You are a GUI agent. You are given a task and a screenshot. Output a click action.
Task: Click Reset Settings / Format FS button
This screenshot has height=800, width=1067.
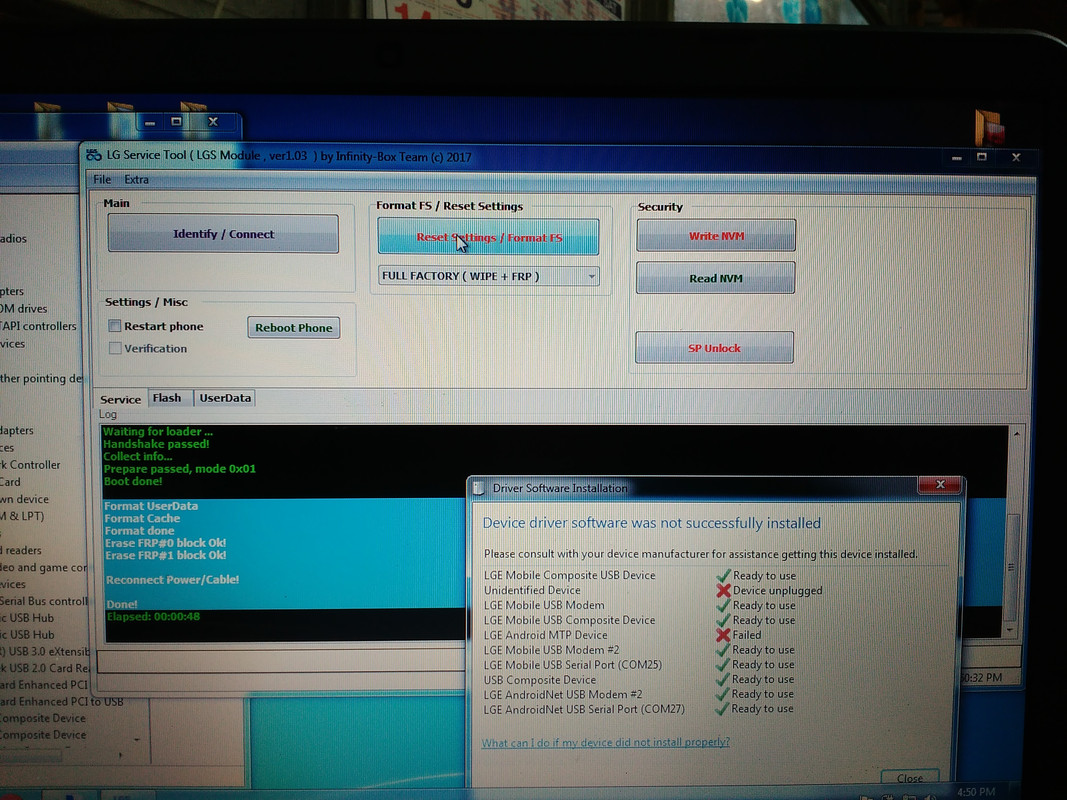click(489, 237)
